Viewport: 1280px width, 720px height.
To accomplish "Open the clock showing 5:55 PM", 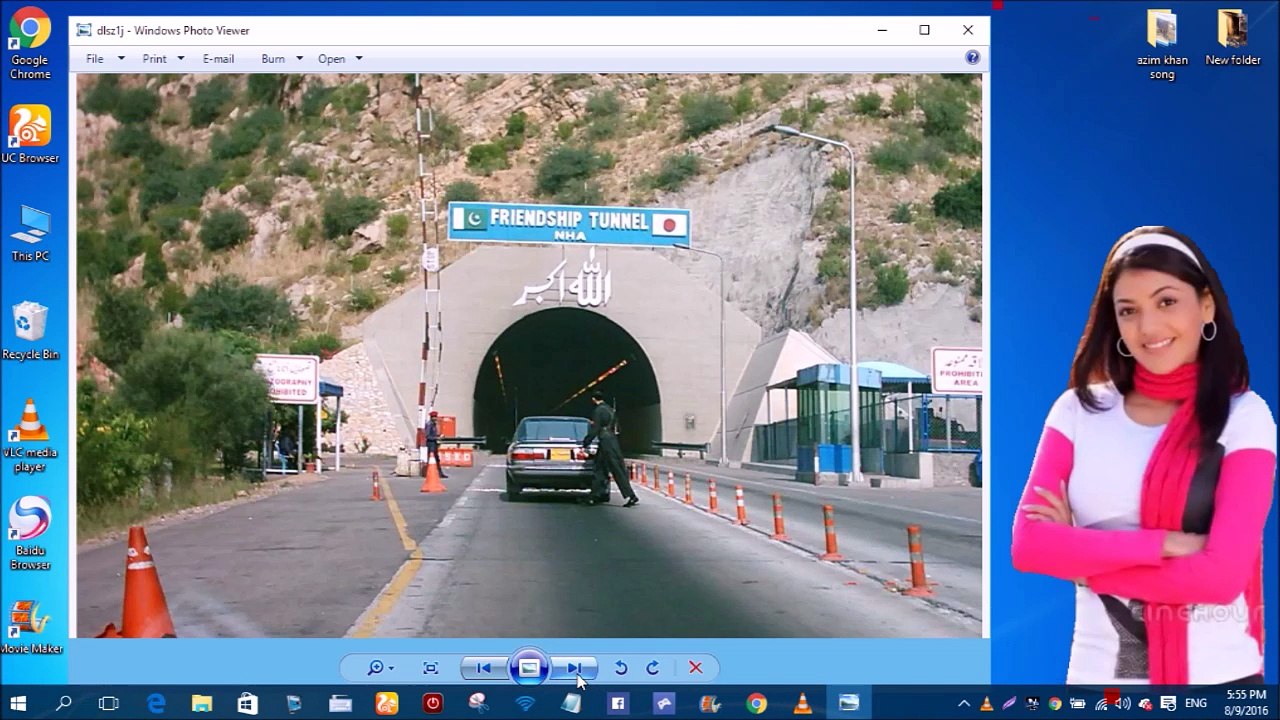I will [x=1246, y=702].
